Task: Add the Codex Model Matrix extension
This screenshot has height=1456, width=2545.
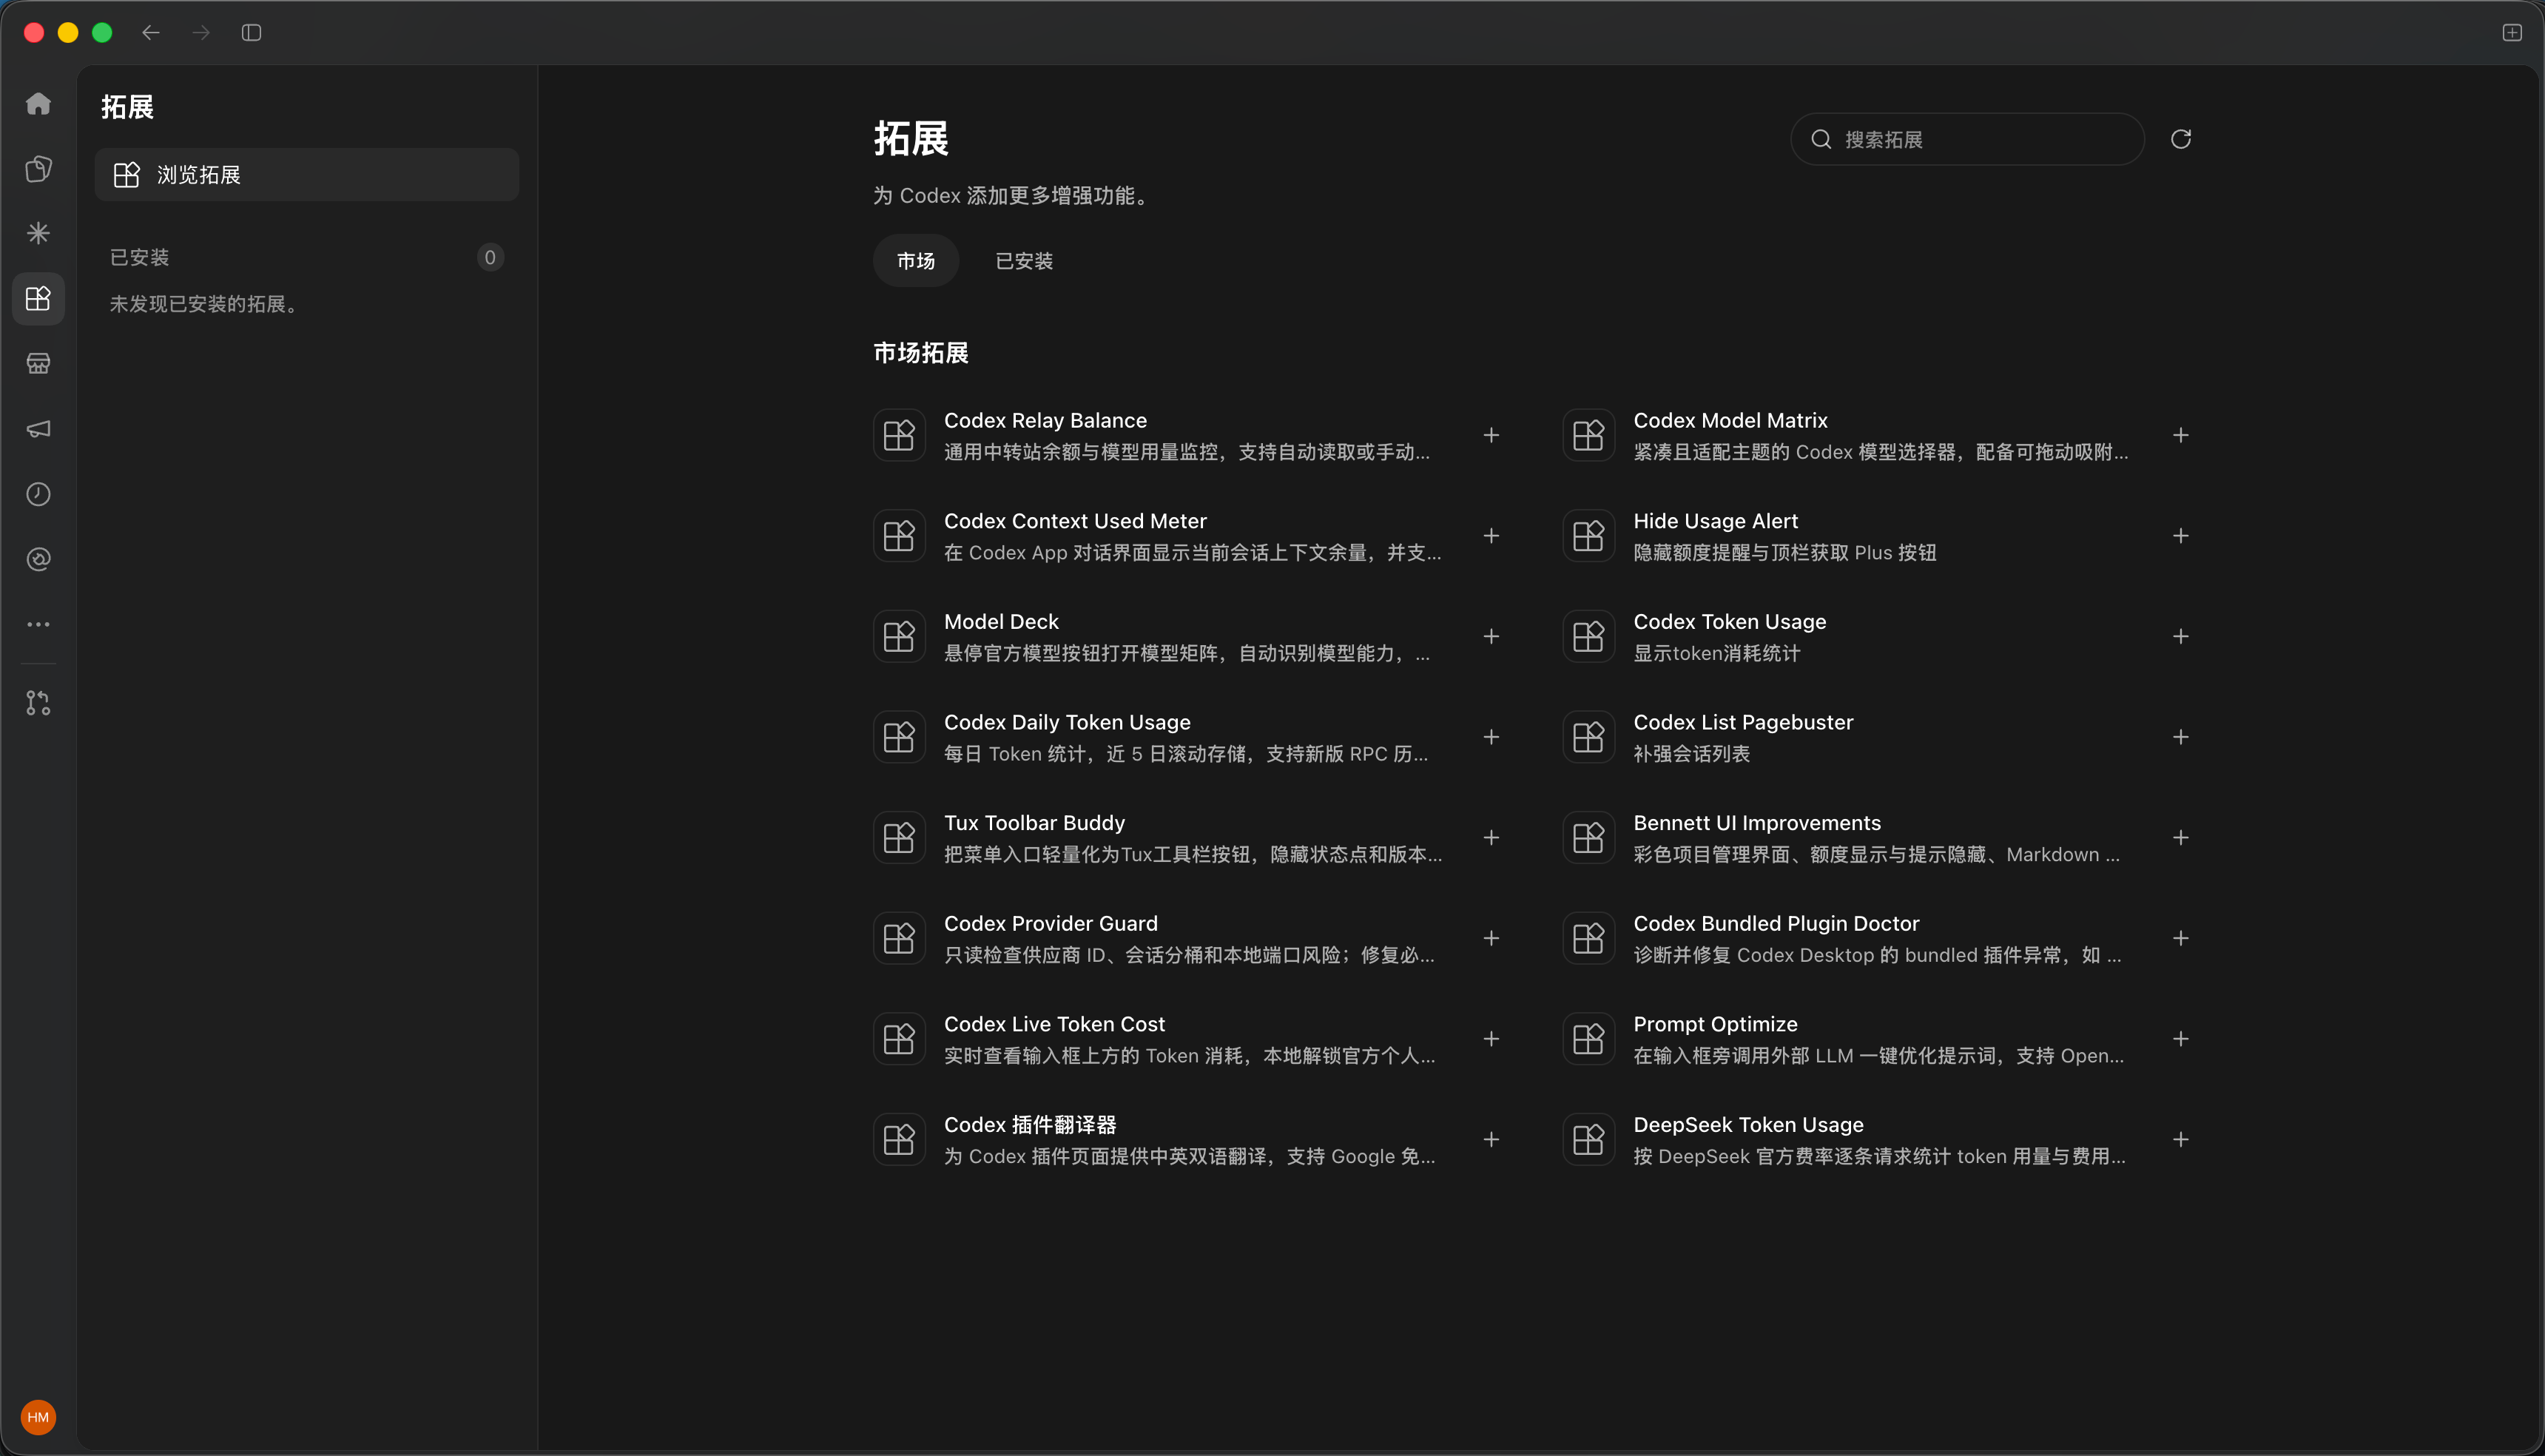Action: click(x=2181, y=435)
